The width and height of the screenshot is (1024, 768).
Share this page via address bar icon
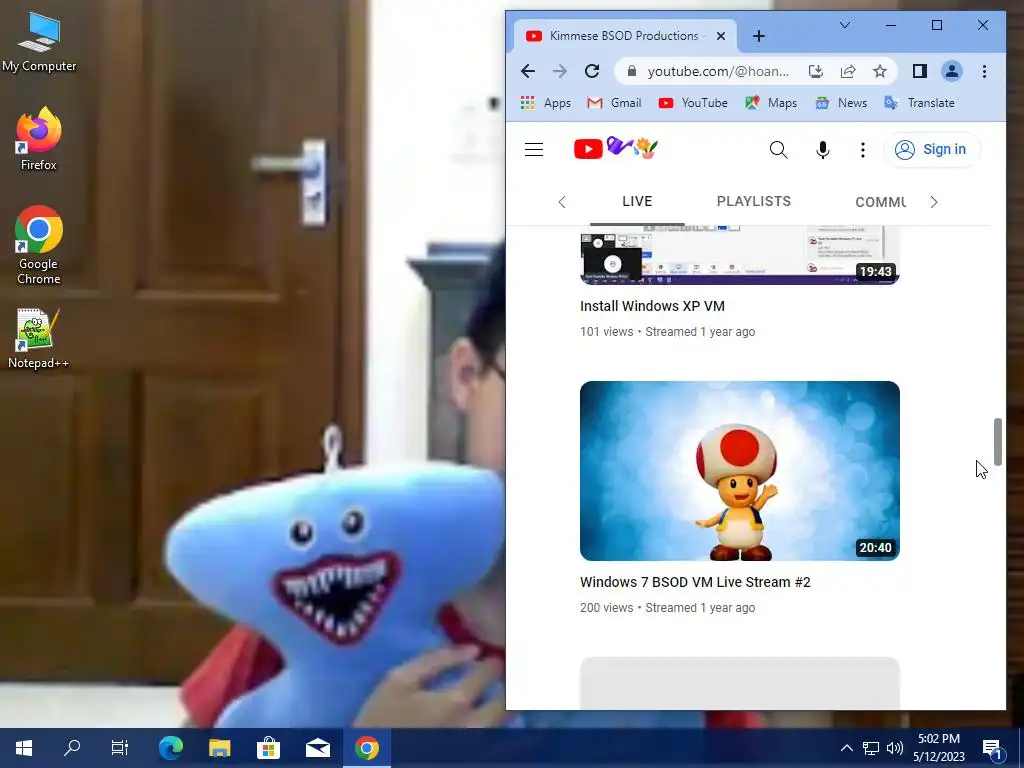click(848, 71)
